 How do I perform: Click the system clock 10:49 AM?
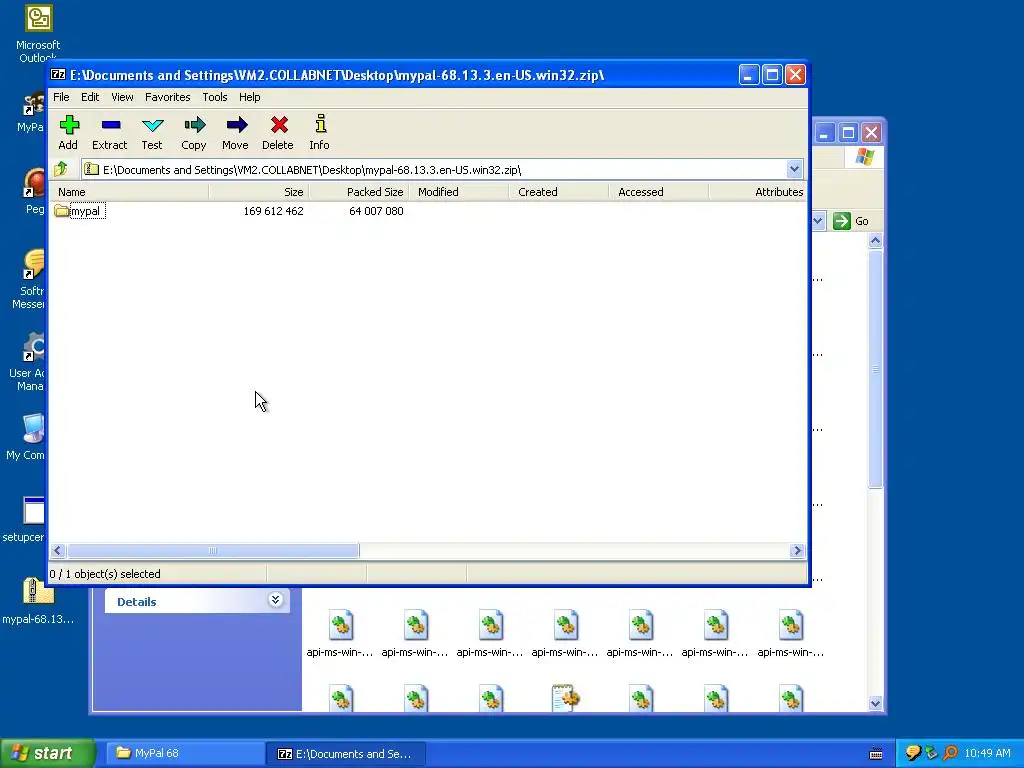point(987,753)
